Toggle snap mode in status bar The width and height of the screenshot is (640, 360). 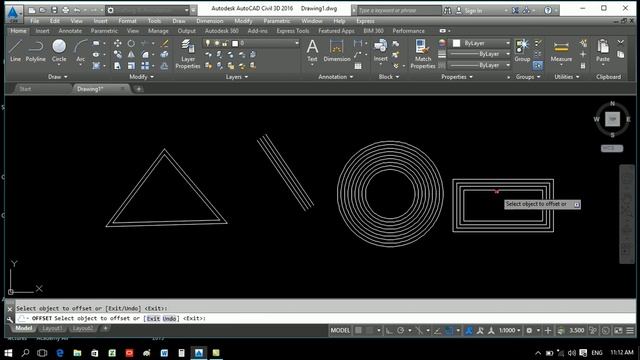[369, 330]
